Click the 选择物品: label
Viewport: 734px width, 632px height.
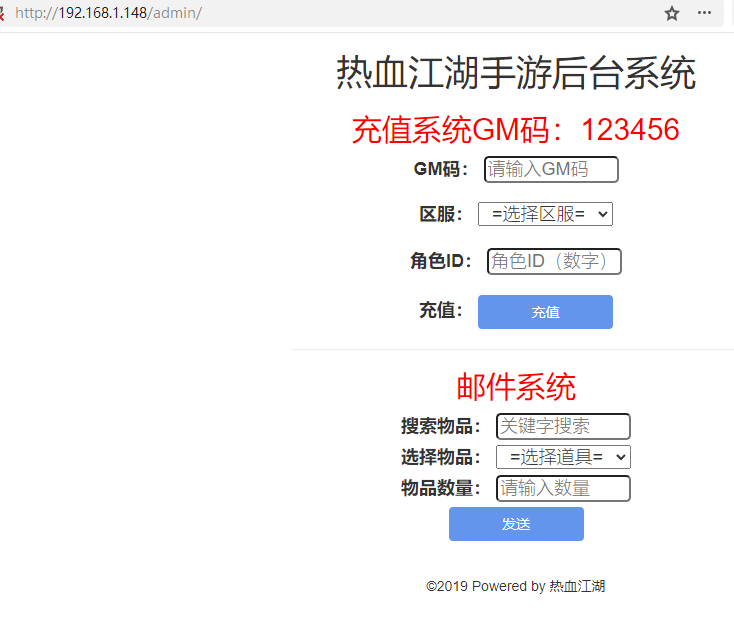coord(440,457)
